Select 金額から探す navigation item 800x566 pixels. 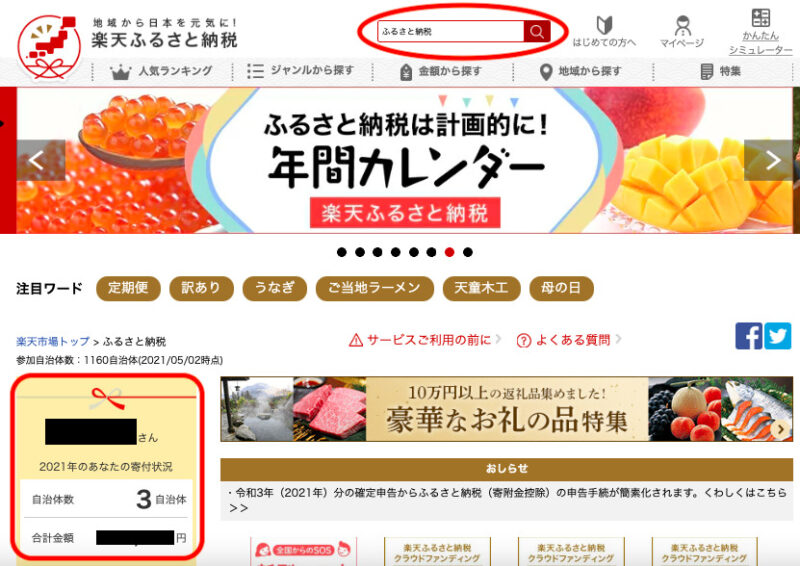tap(441, 71)
